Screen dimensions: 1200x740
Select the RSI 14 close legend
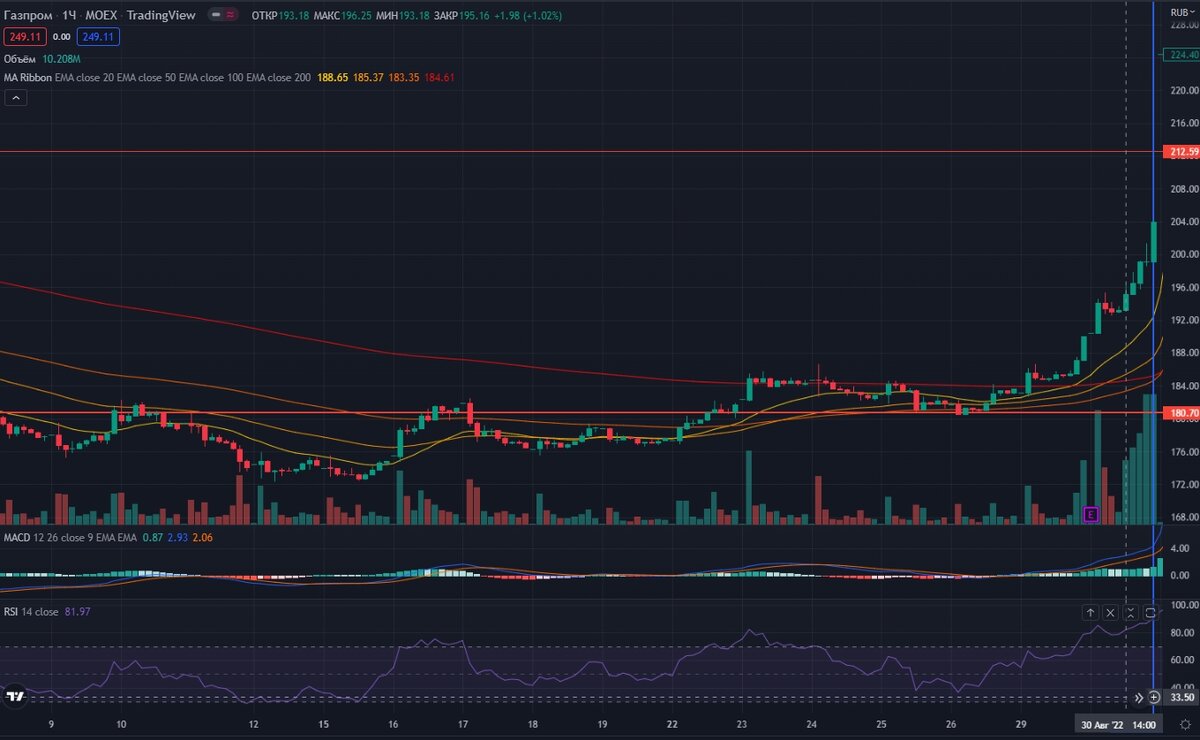(x=32, y=611)
